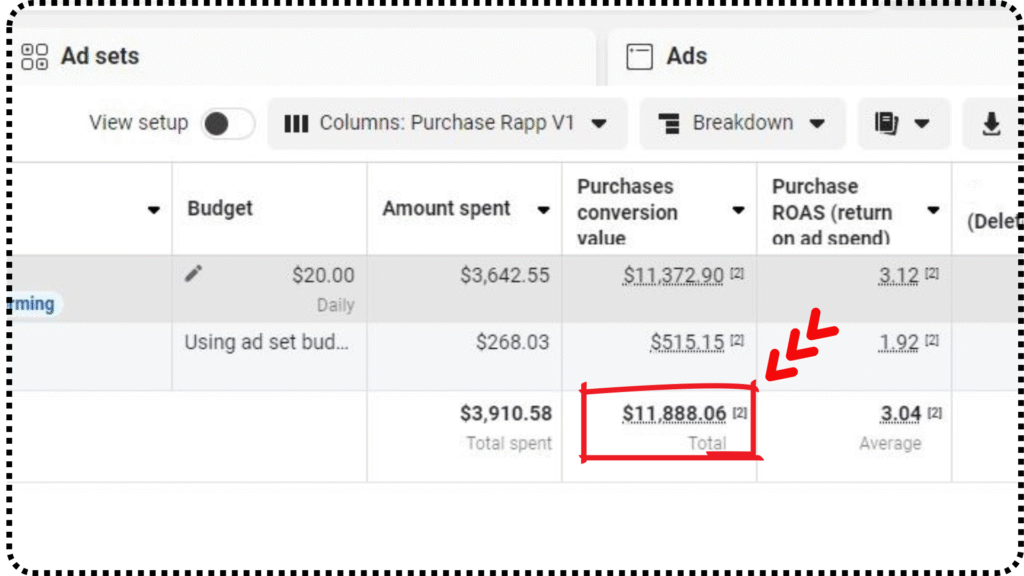The width and height of the screenshot is (1024, 576).
Task: Click the download export icon
Action: [991, 123]
